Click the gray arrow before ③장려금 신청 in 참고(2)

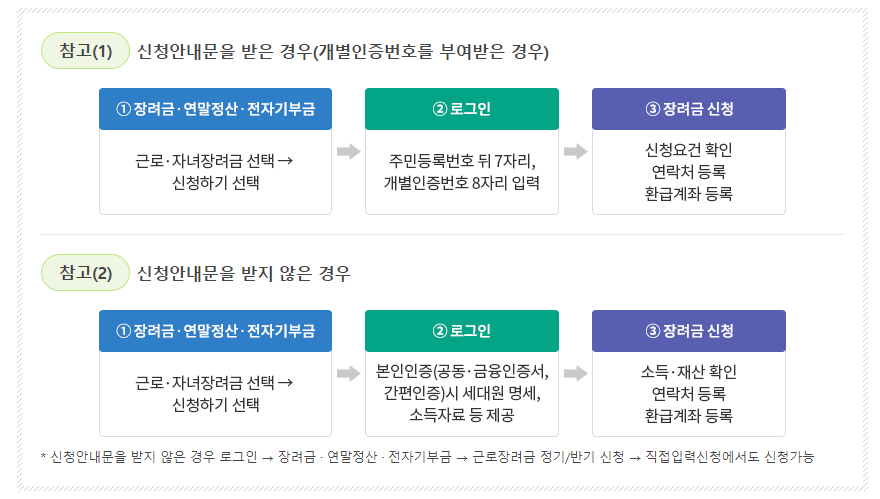coord(575,373)
